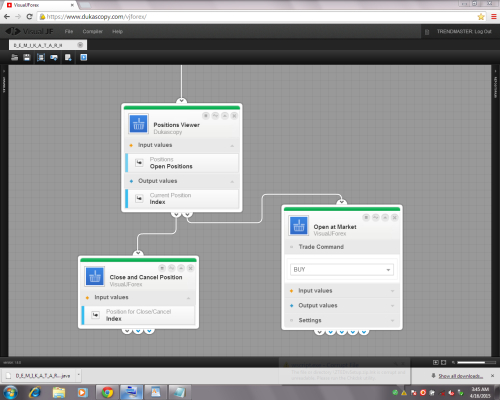
Task: Click the fit-to-screen toolbar icon
Action: 41,57
